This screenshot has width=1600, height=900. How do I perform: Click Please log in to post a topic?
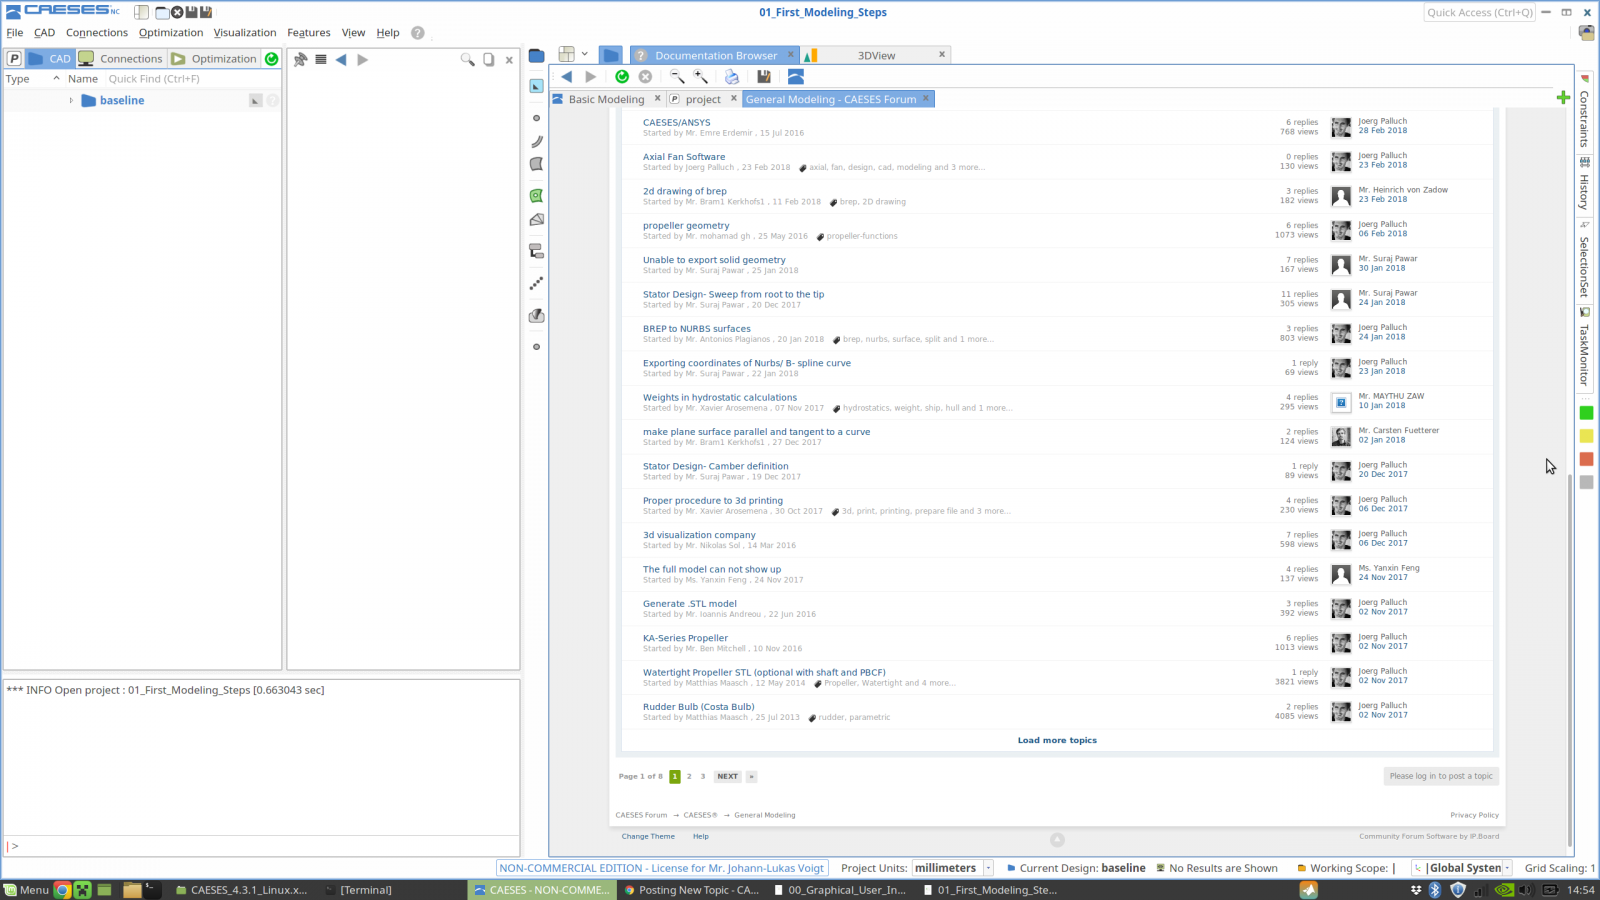point(1441,776)
